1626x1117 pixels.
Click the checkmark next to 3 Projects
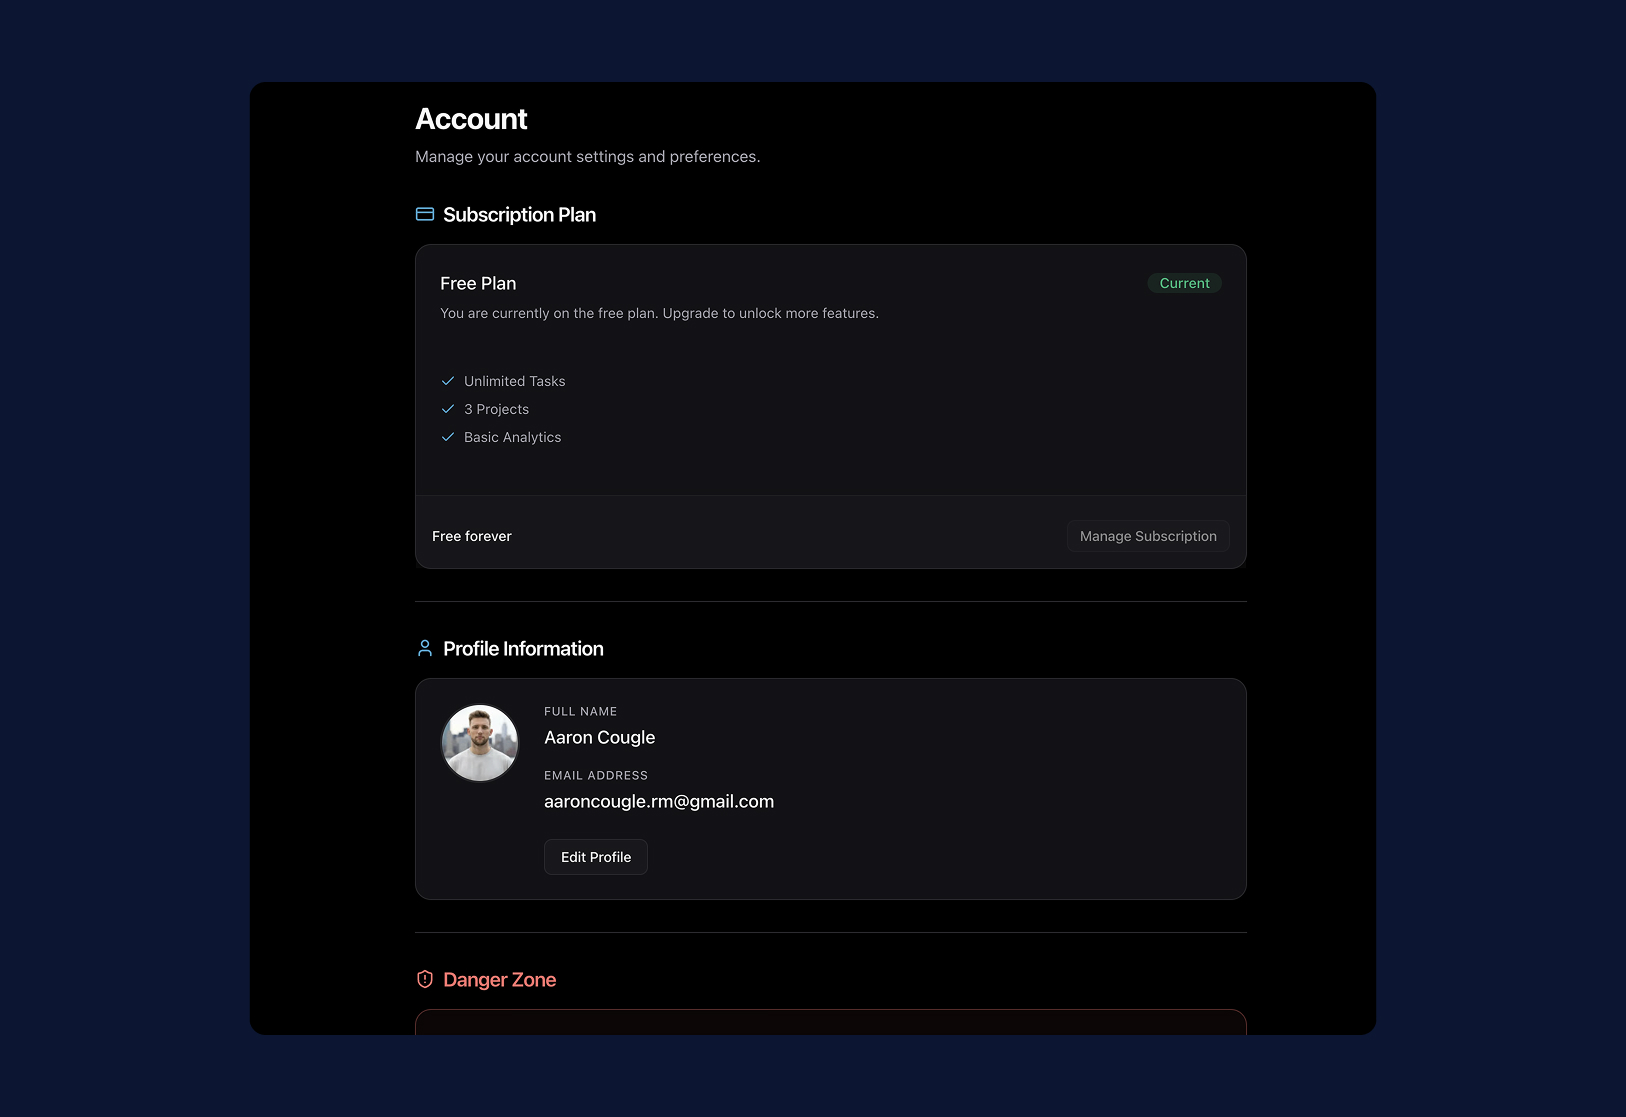click(x=448, y=409)
